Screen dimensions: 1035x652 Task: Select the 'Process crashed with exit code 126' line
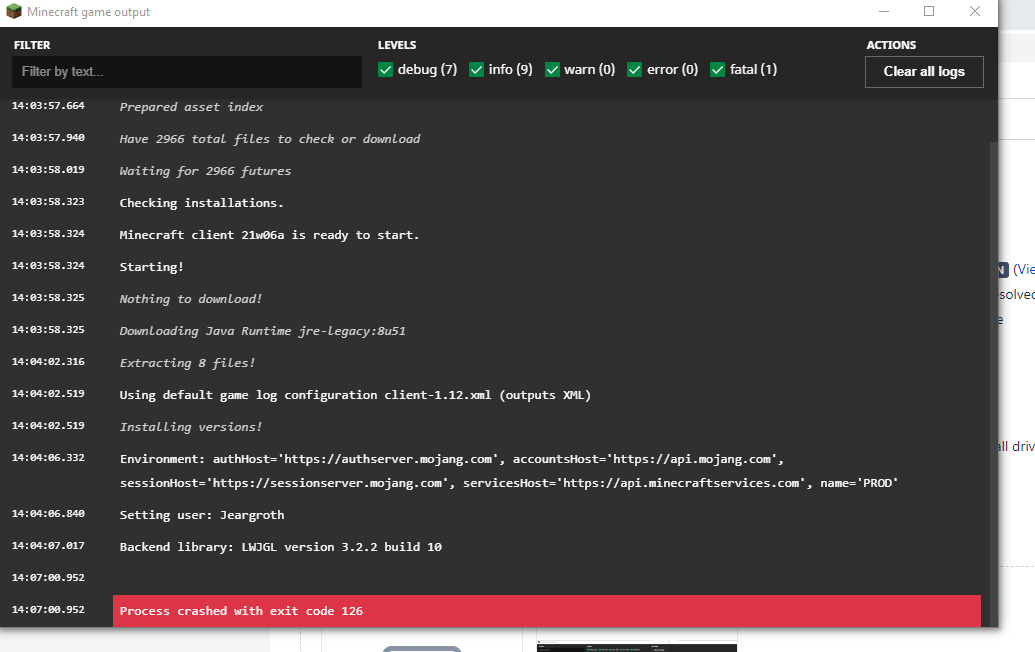(547, 610)
